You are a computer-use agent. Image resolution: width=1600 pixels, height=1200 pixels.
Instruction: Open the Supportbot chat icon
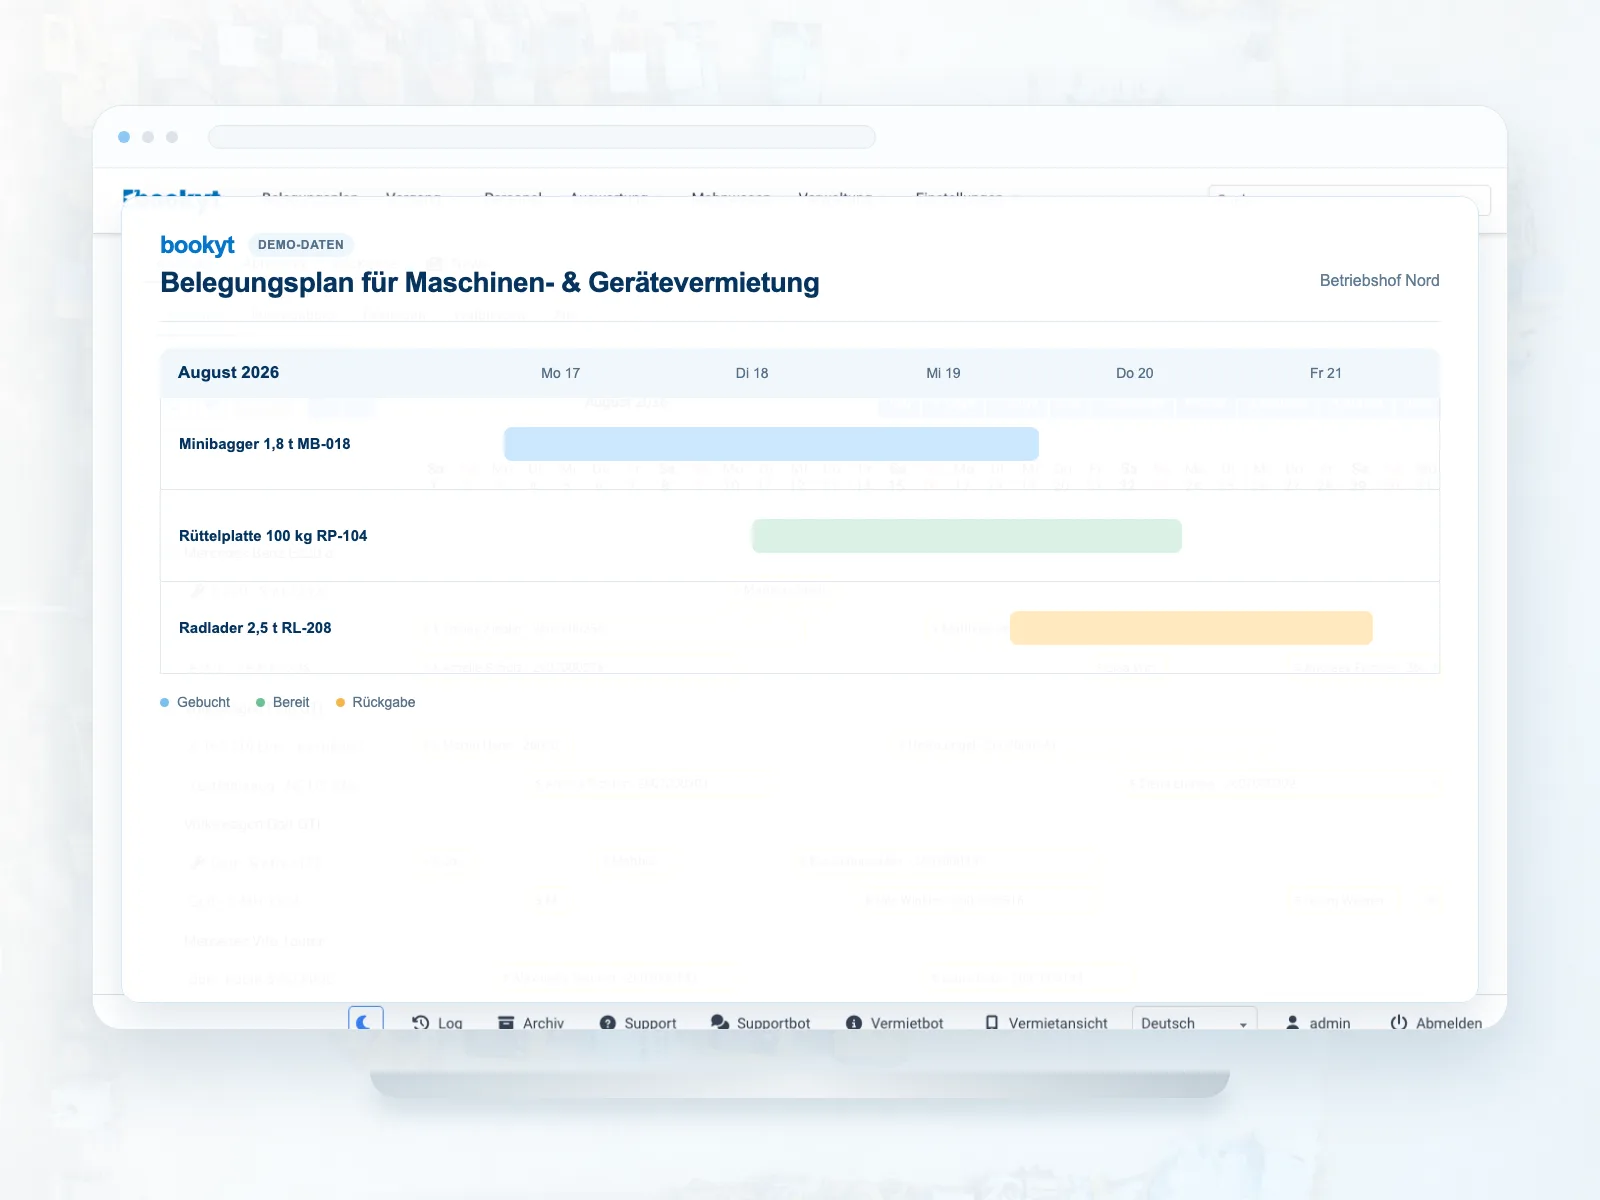point(720,1023)
